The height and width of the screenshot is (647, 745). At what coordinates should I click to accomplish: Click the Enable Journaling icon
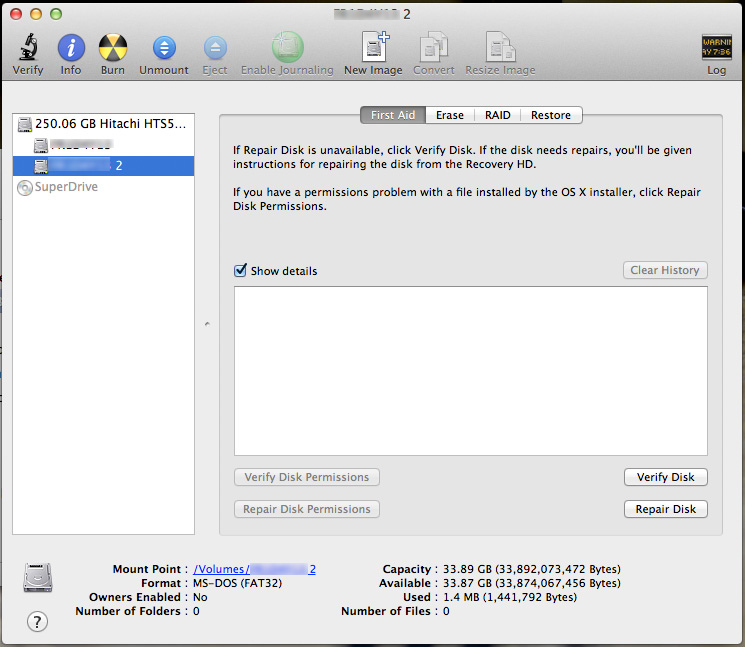[287, 47]
